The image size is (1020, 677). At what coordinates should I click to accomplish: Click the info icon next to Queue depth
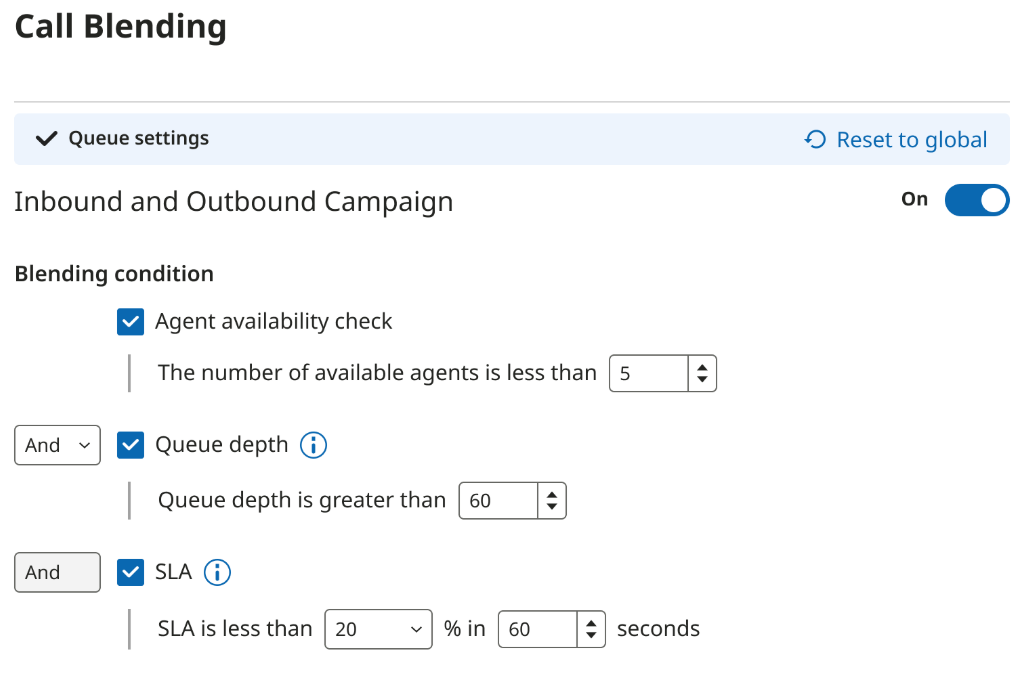click(x=313, y=444)
